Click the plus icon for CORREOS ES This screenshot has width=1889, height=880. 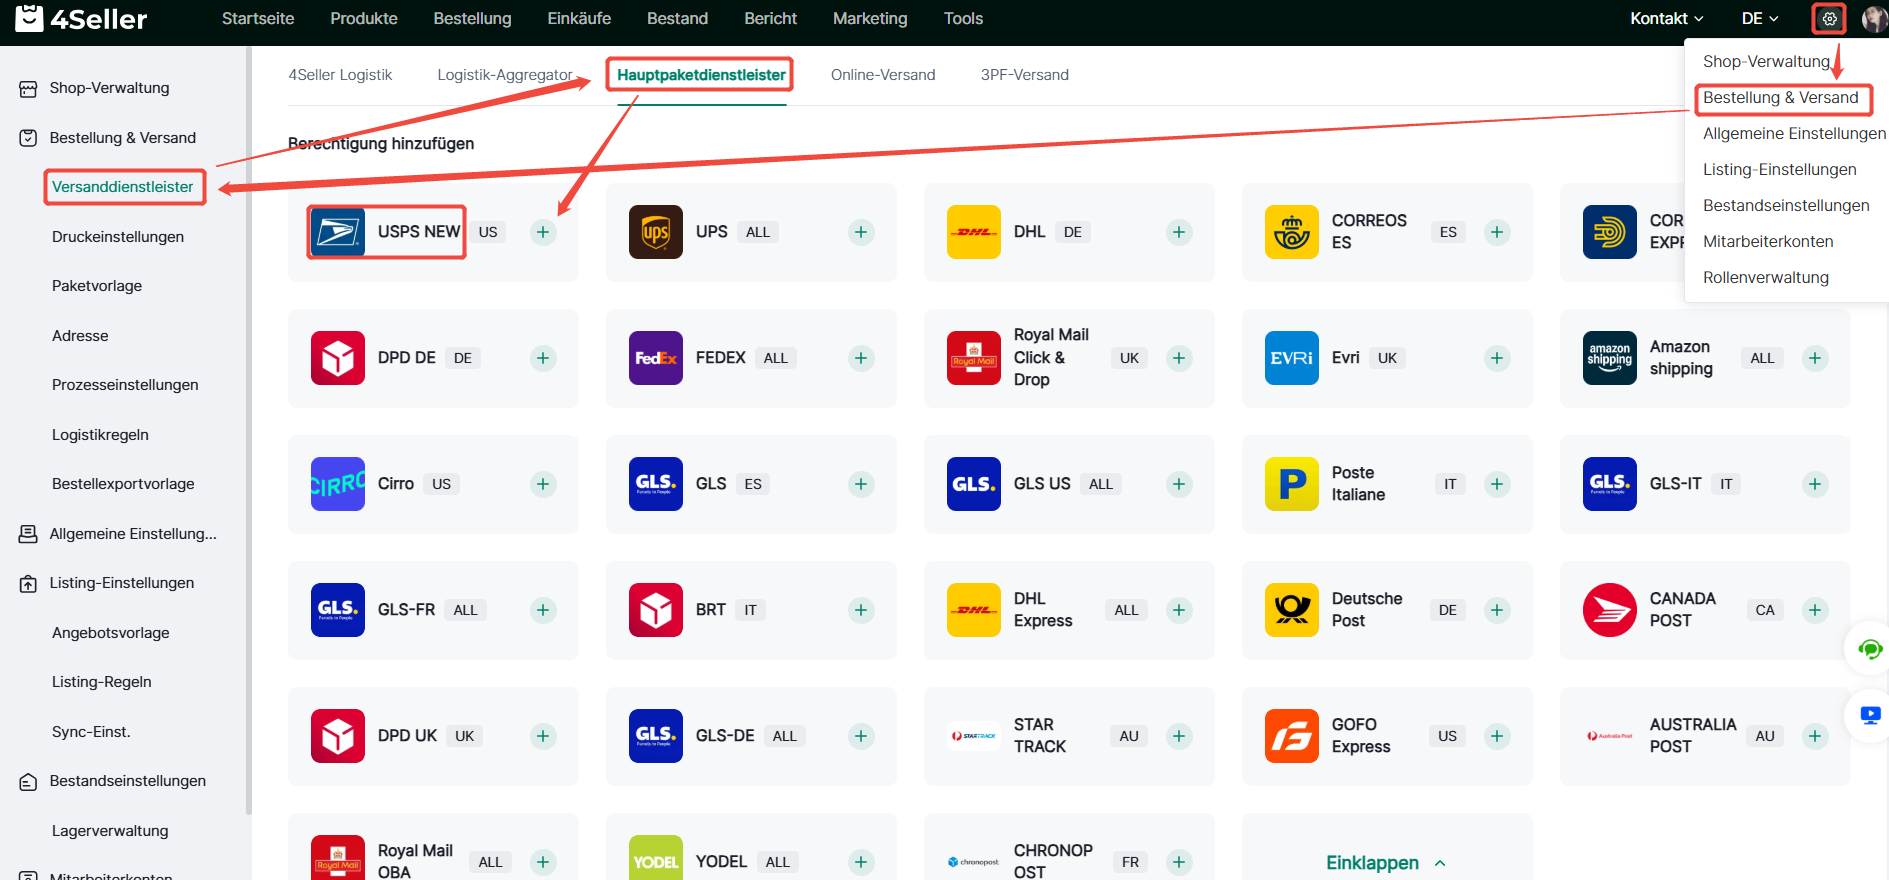(x=1497, y=232)
